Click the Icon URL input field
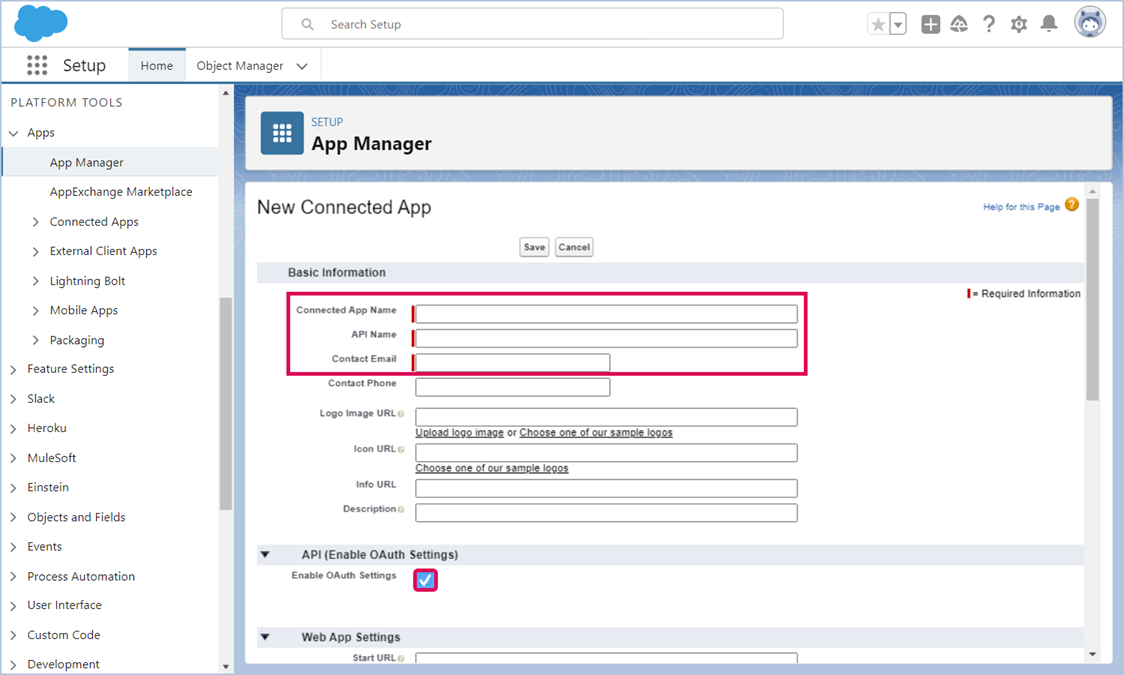The height and width of the screenshot is (675, 1124). 606,453
